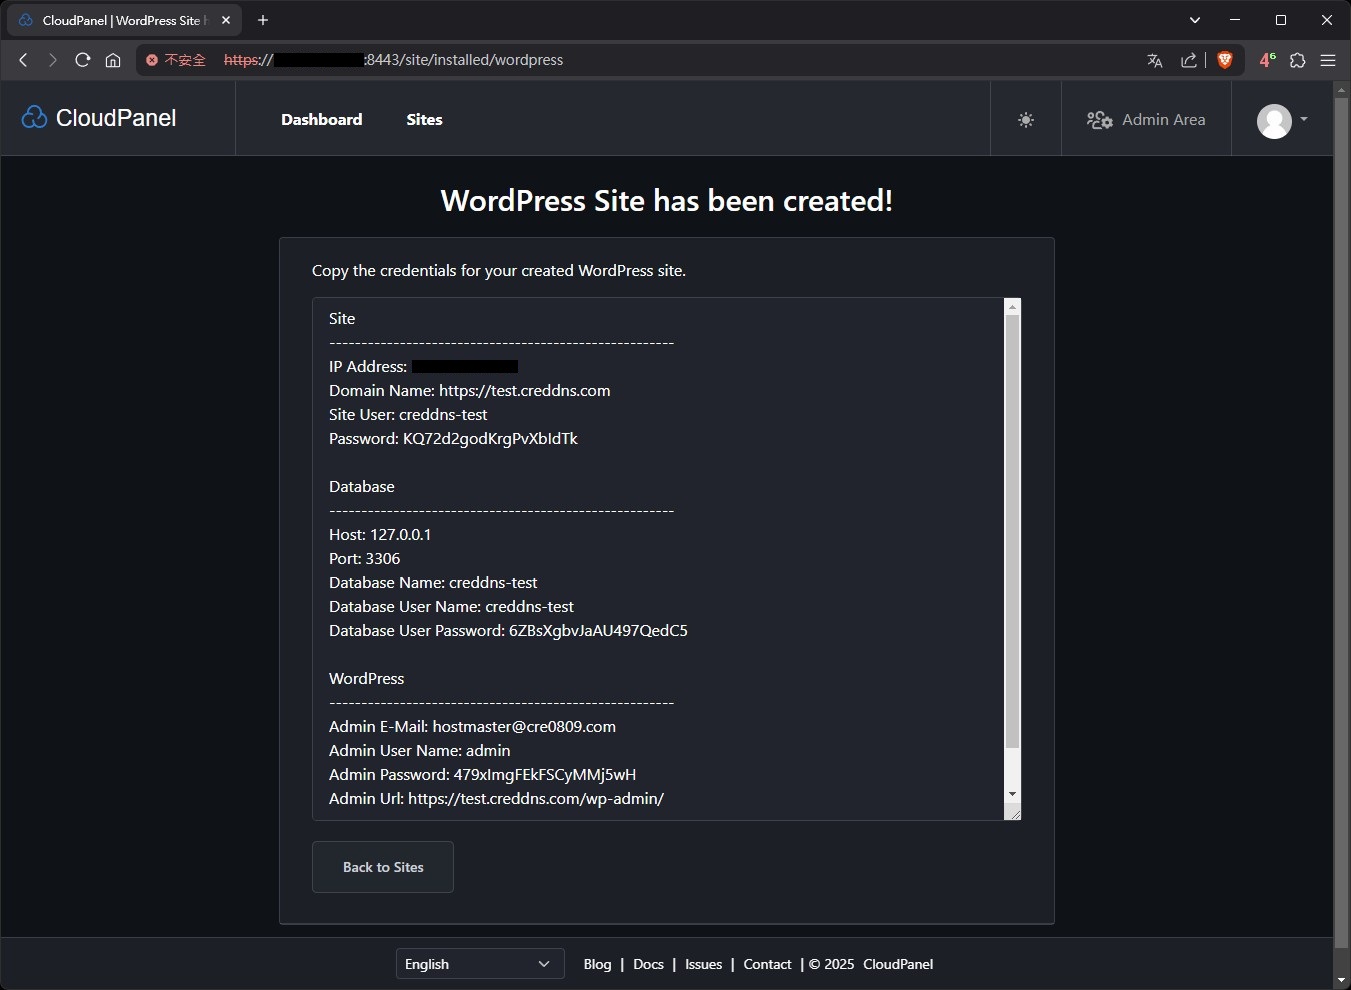This screenshot has height=990, width=1351.
Task: Open the Blog link in footer
Action: (x=597, y=964)
